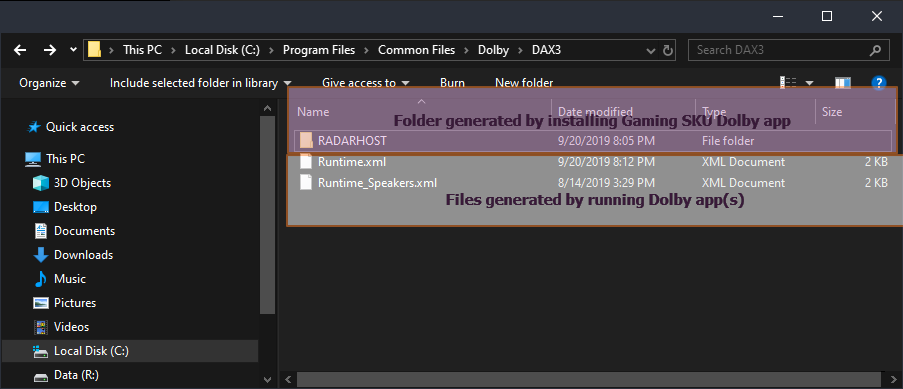Screen dimensions: 903x389
Task: Click the This PC monitor icon
Action: [33, 159]
